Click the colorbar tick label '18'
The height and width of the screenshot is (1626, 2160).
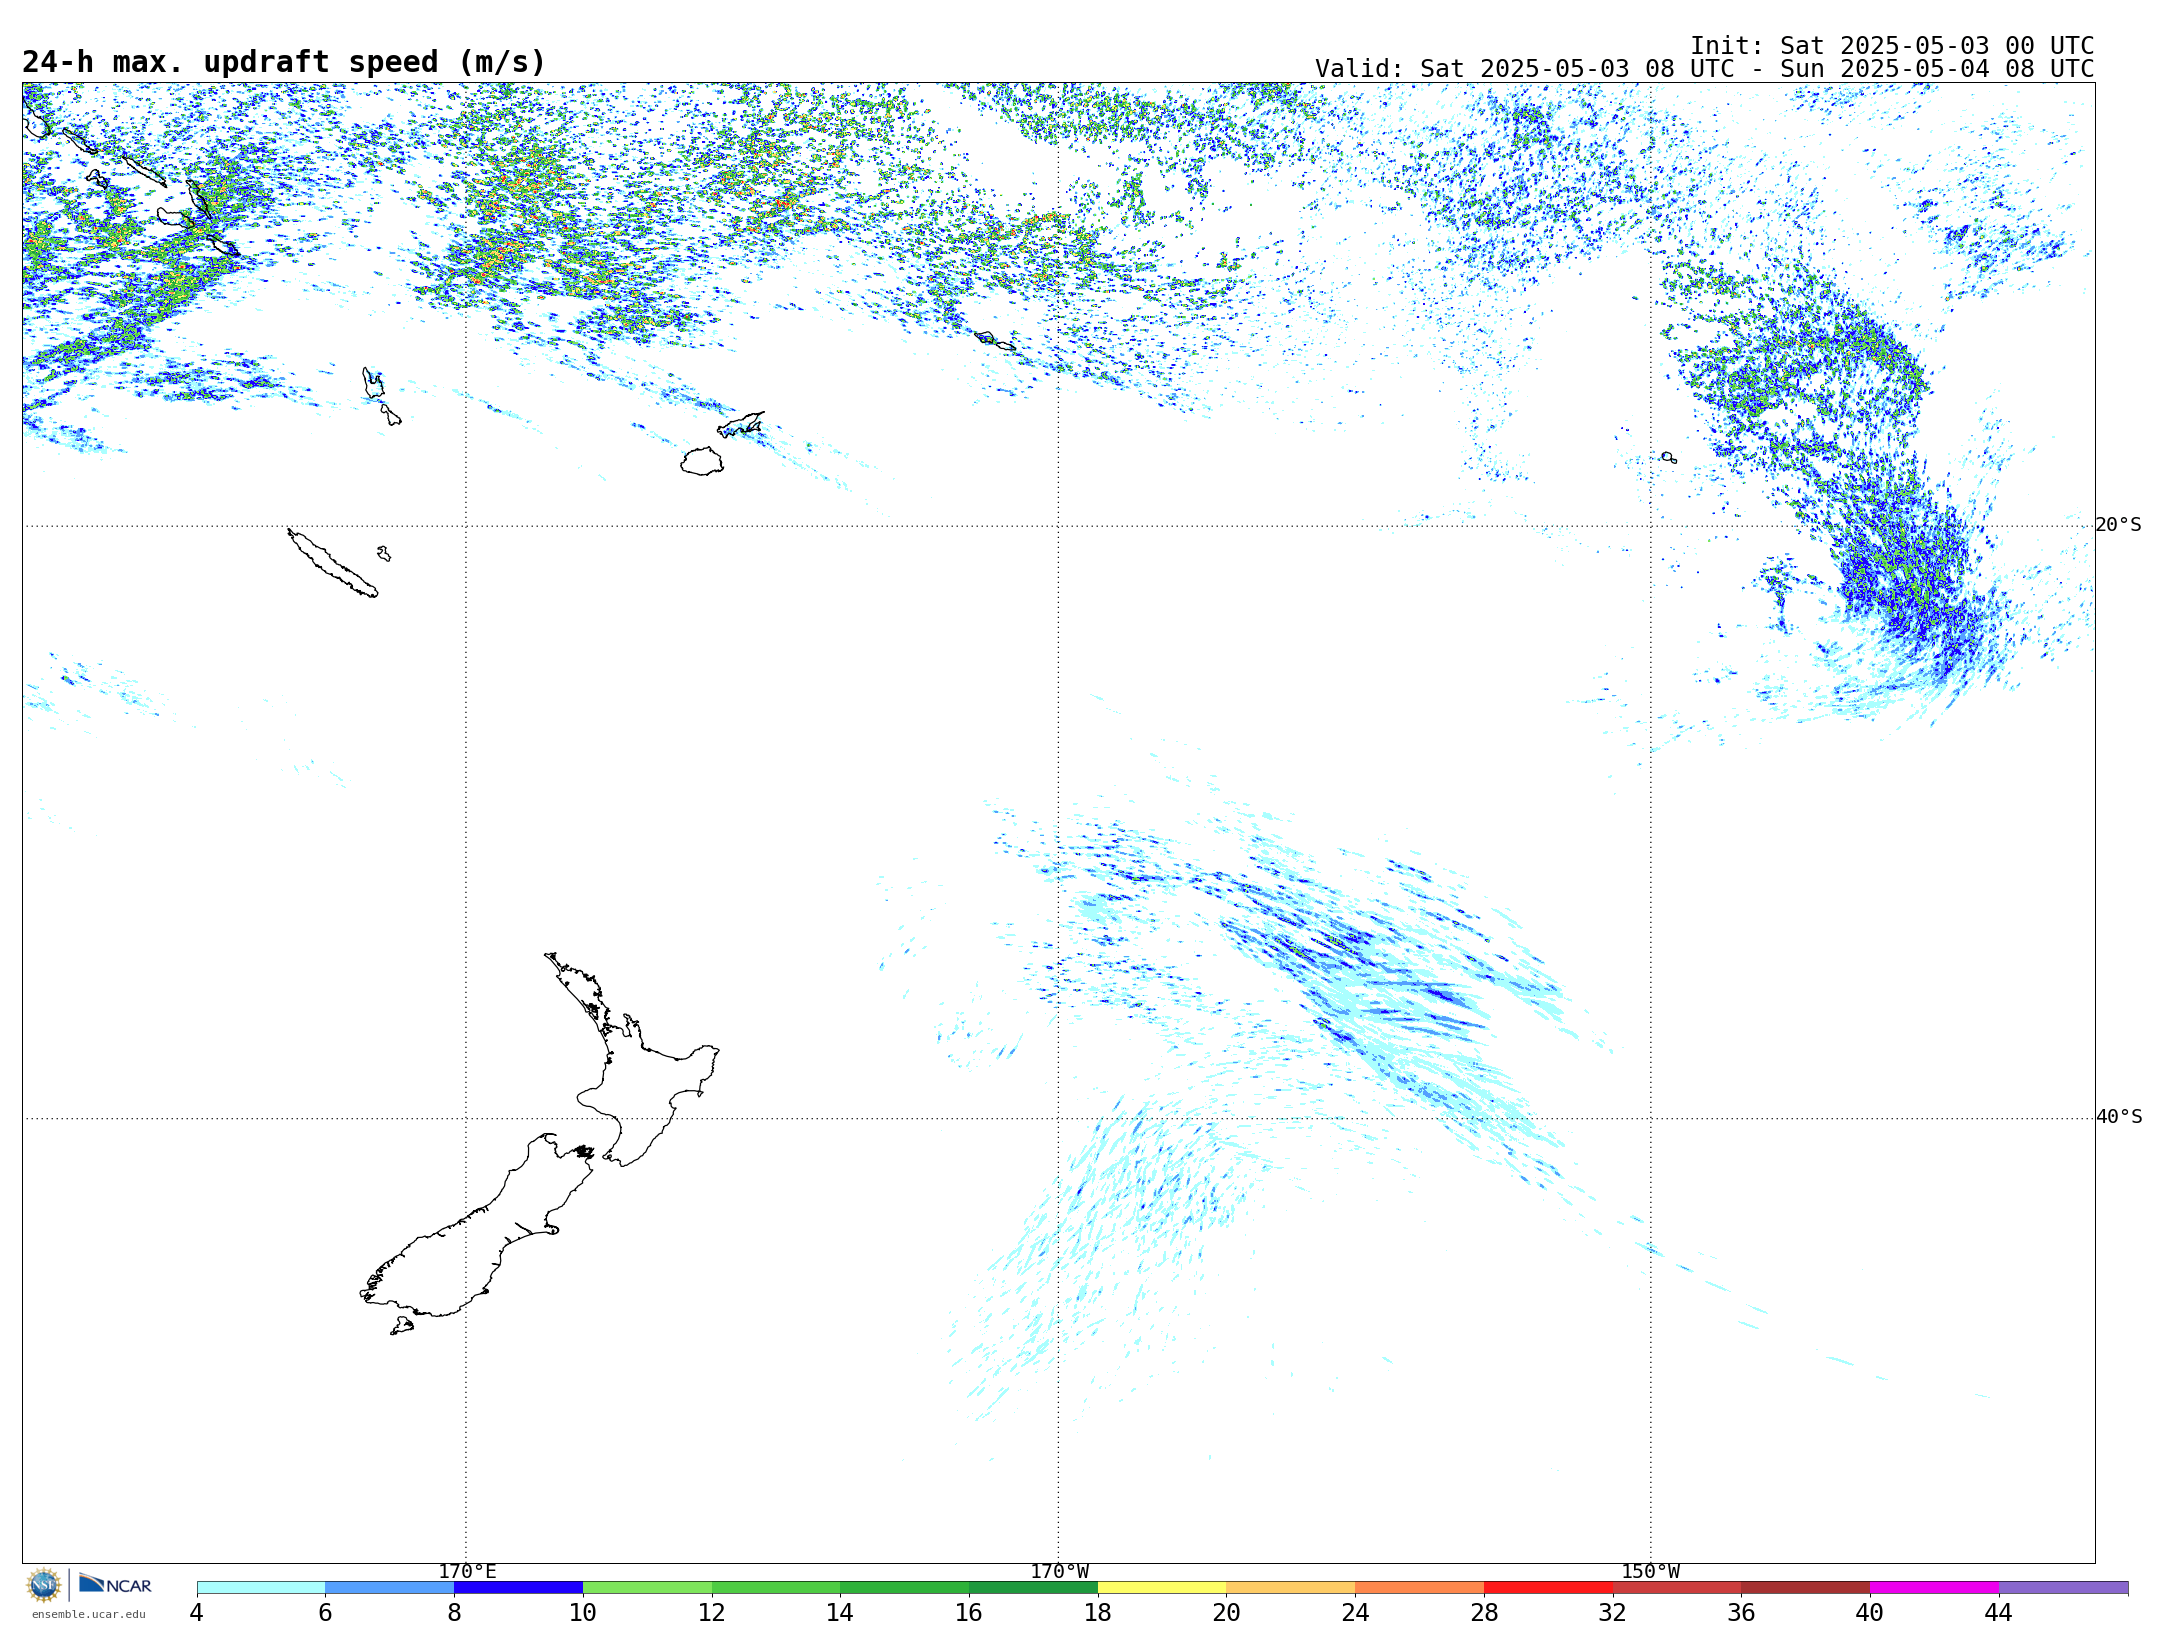click(1098, 1612)
